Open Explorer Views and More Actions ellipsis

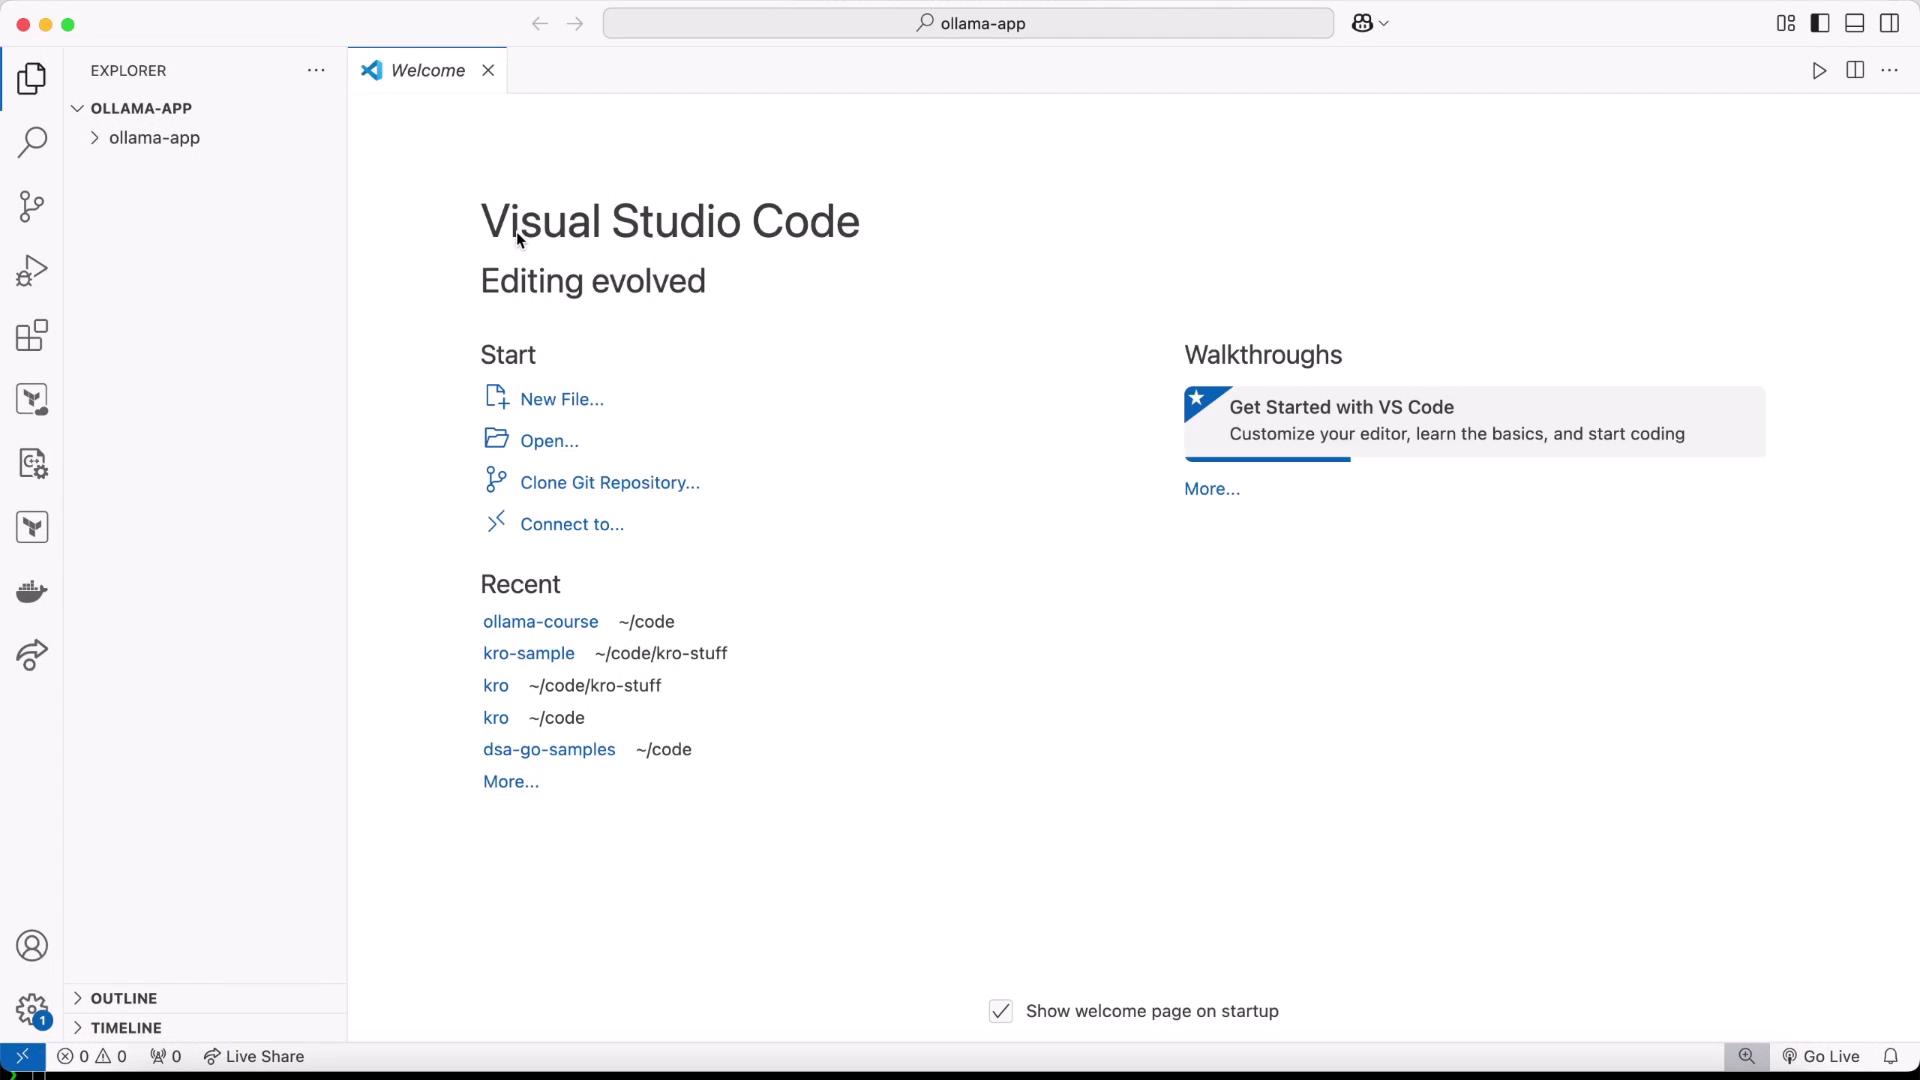316,70
